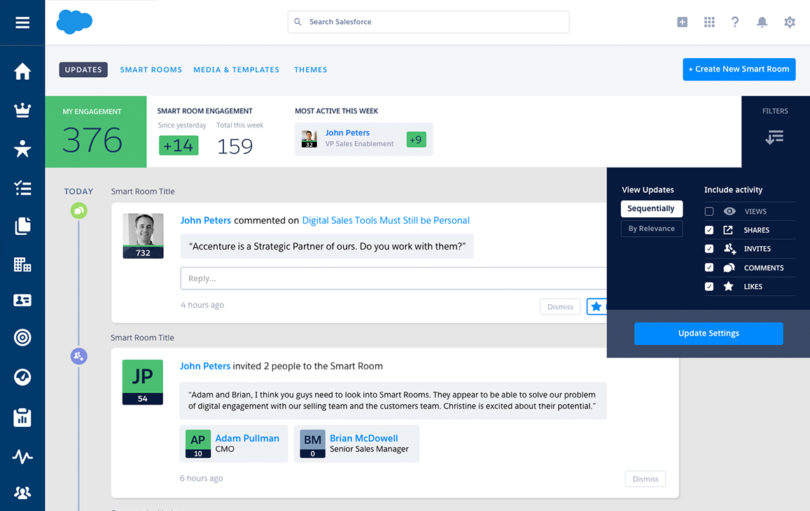This screenshot has height=511, width=810.
Task: Click Create New Smart Room button
Action: (739, 69)
